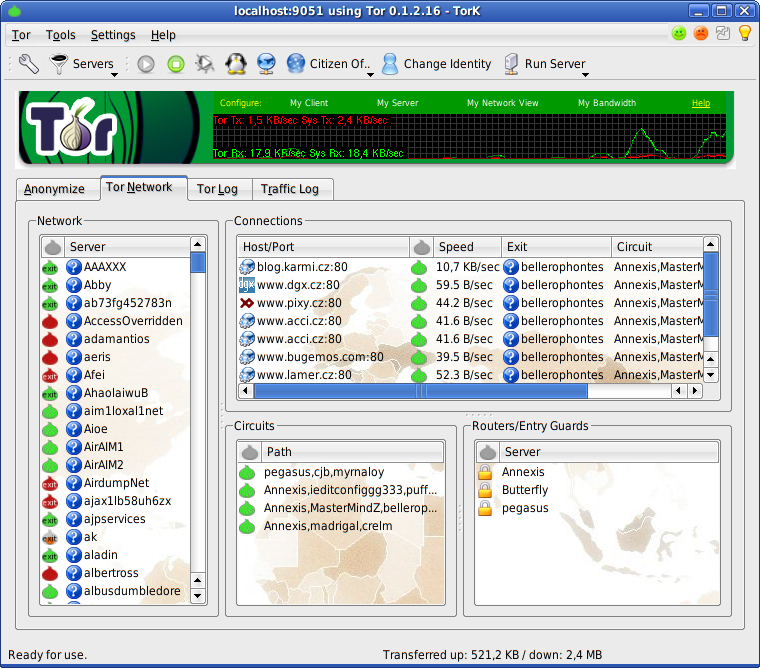The width and height of the screenshot is (760, 668).
Task: Sort connections by Exit column header
Action: (556, 247)
